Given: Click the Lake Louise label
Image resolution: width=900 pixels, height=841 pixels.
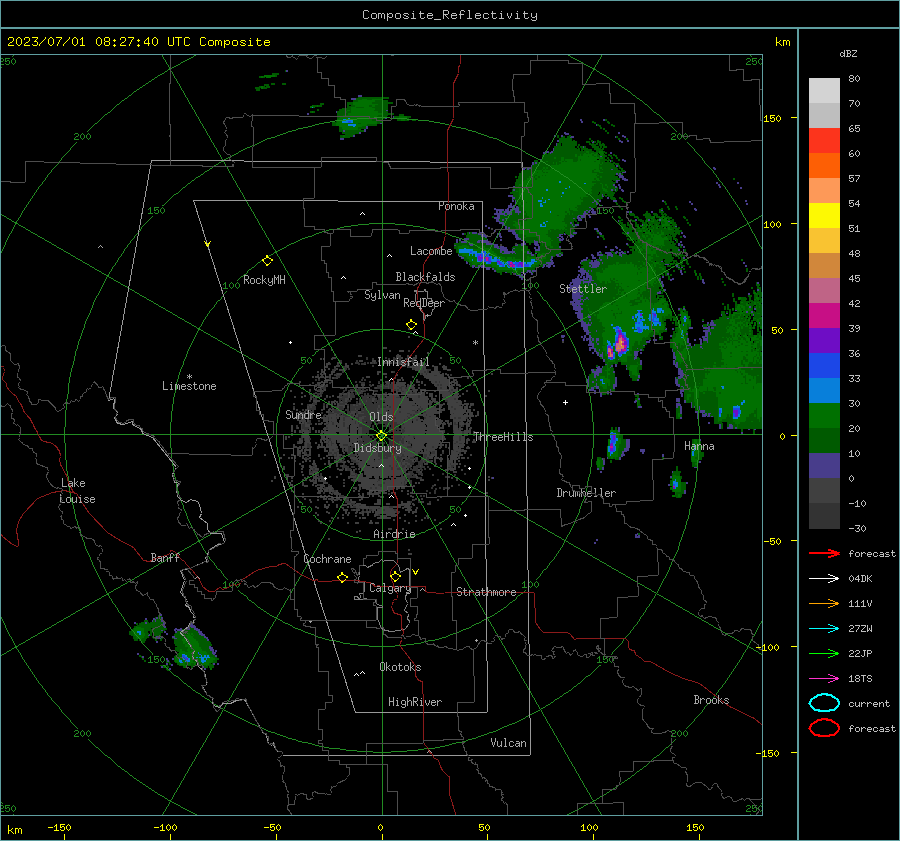Looking at the screenshot, I should coord(77,491).
